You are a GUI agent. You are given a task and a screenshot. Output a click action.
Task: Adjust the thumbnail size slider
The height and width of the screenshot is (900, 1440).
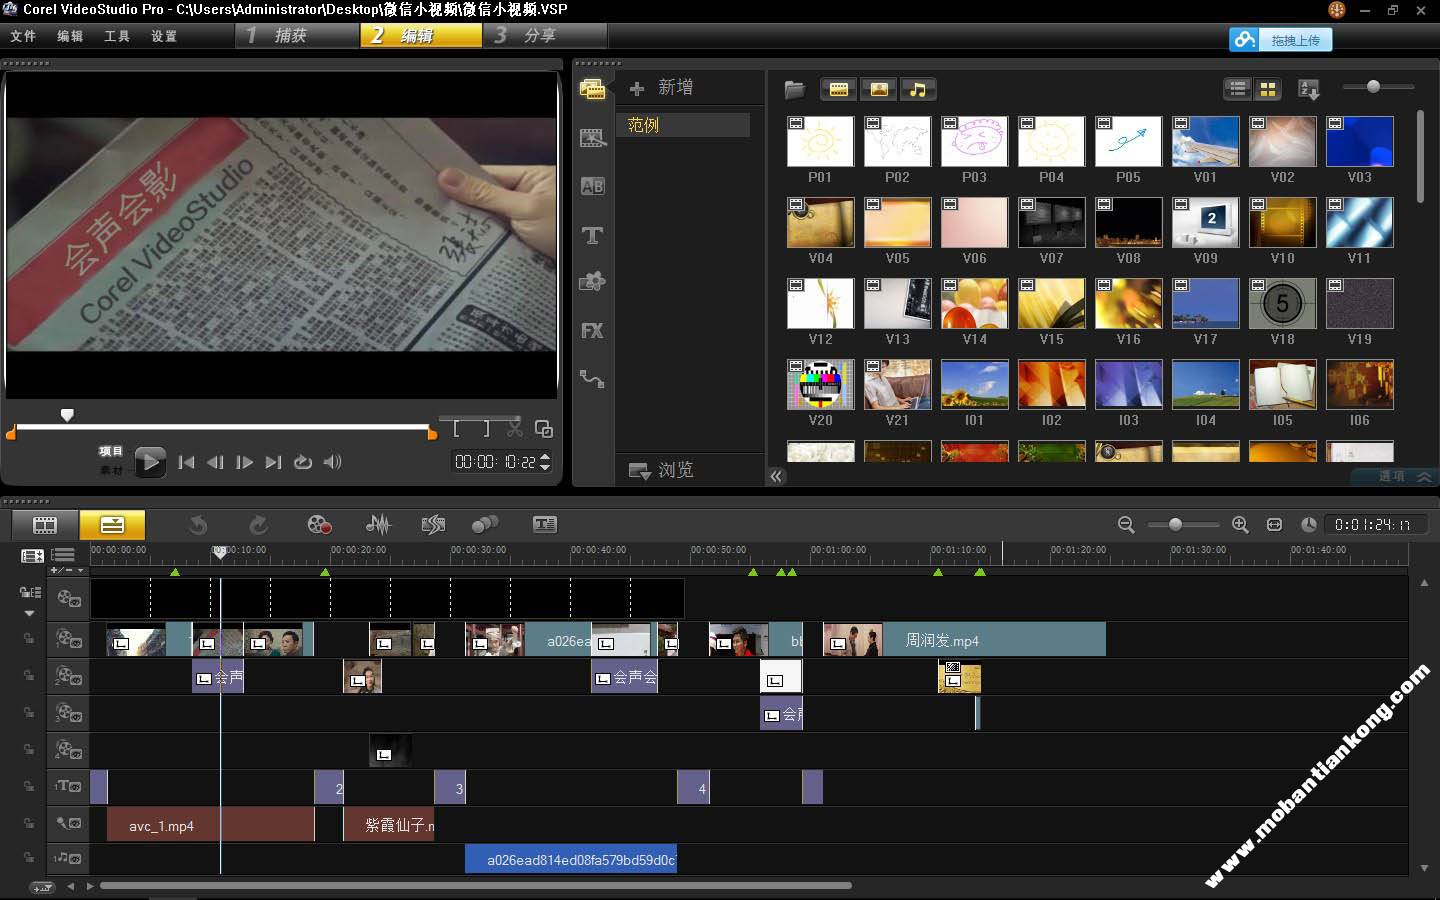click(1374, 87)
